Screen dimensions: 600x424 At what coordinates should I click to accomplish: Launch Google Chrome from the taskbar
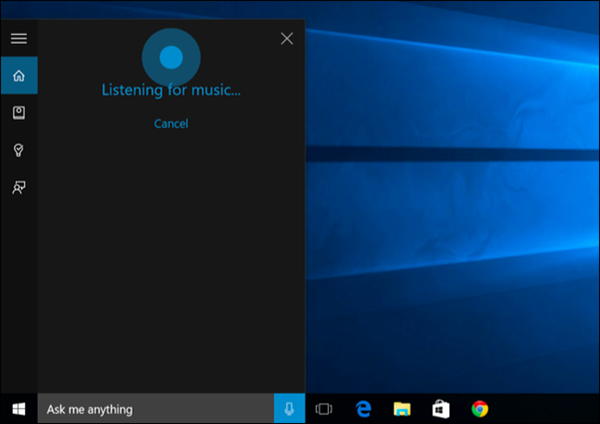coord(480,408)
